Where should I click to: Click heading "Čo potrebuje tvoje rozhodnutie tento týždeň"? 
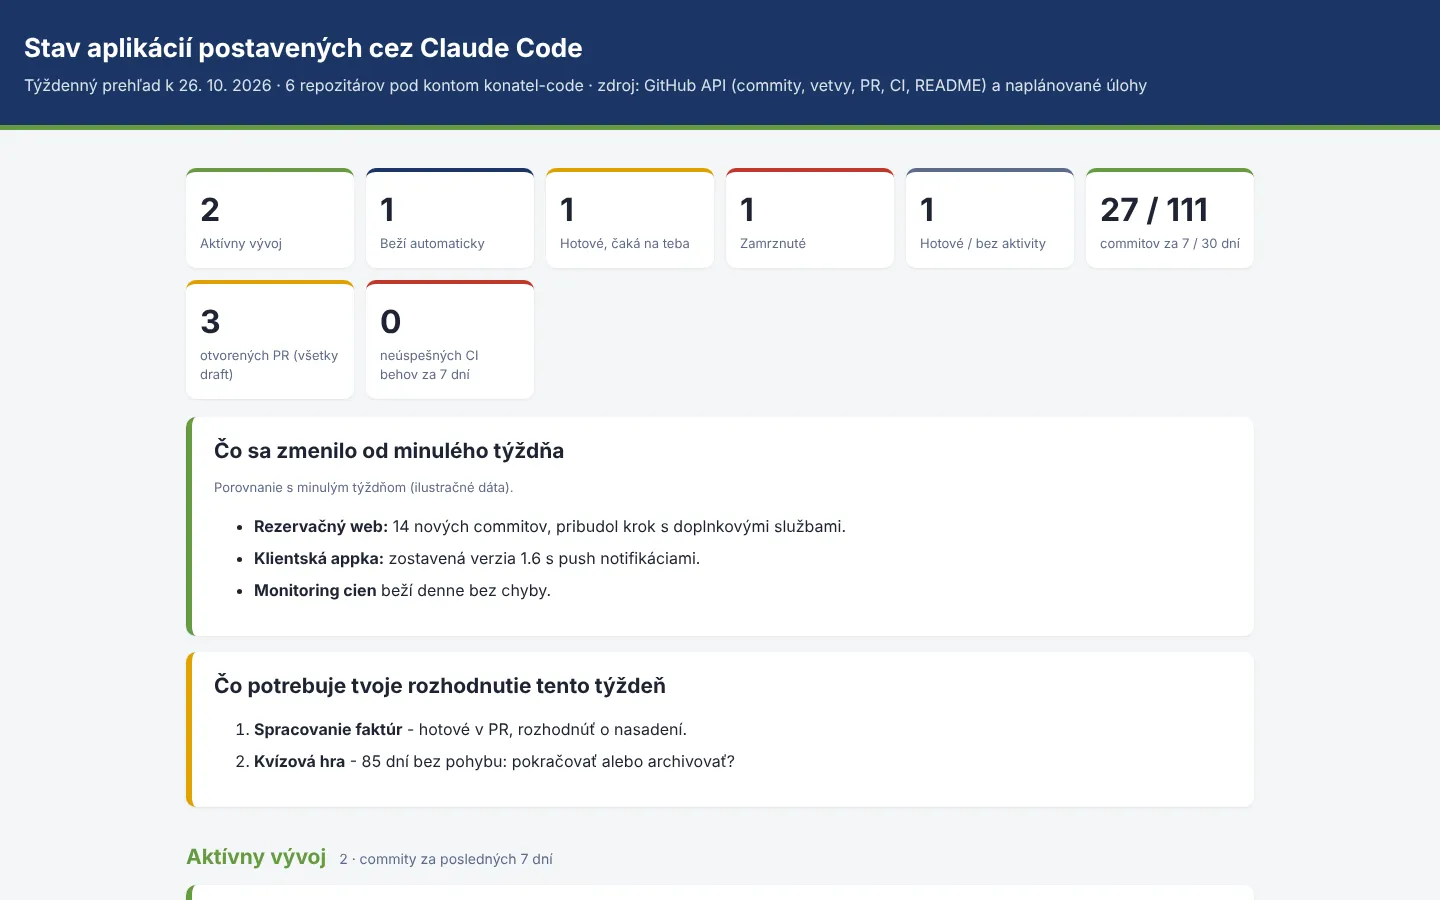click(x=440, y=686)
